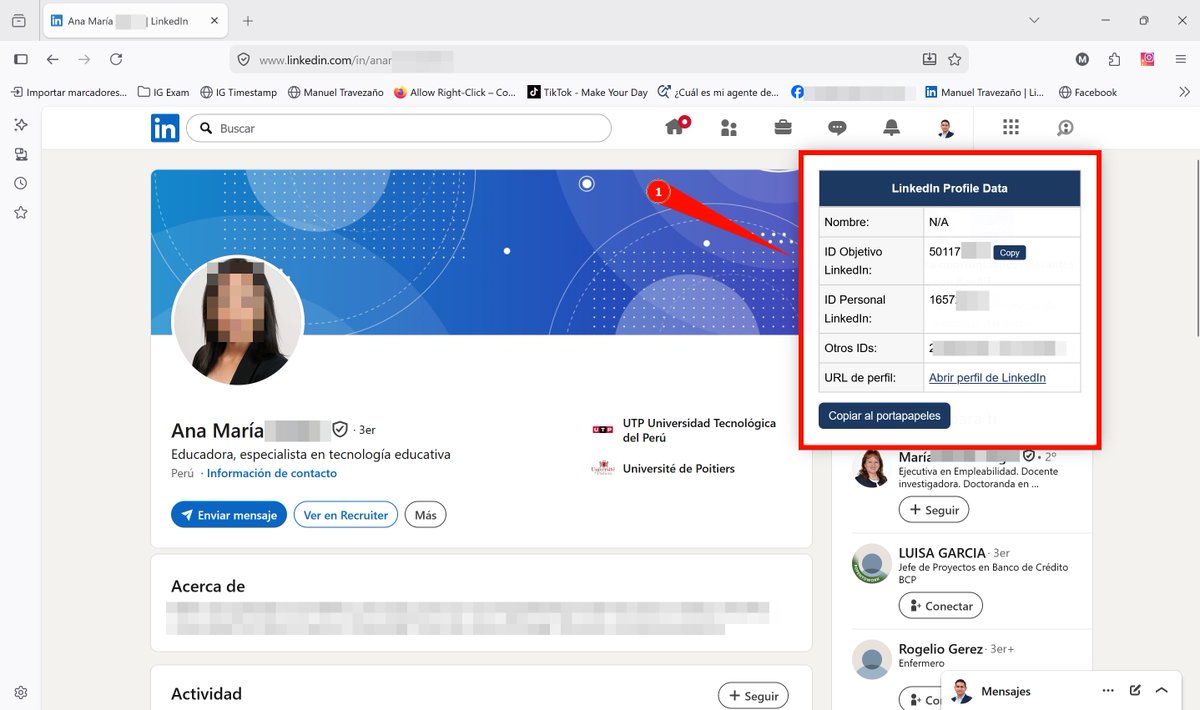
Task: Open a new browser tab
Action: coord(248,21)
